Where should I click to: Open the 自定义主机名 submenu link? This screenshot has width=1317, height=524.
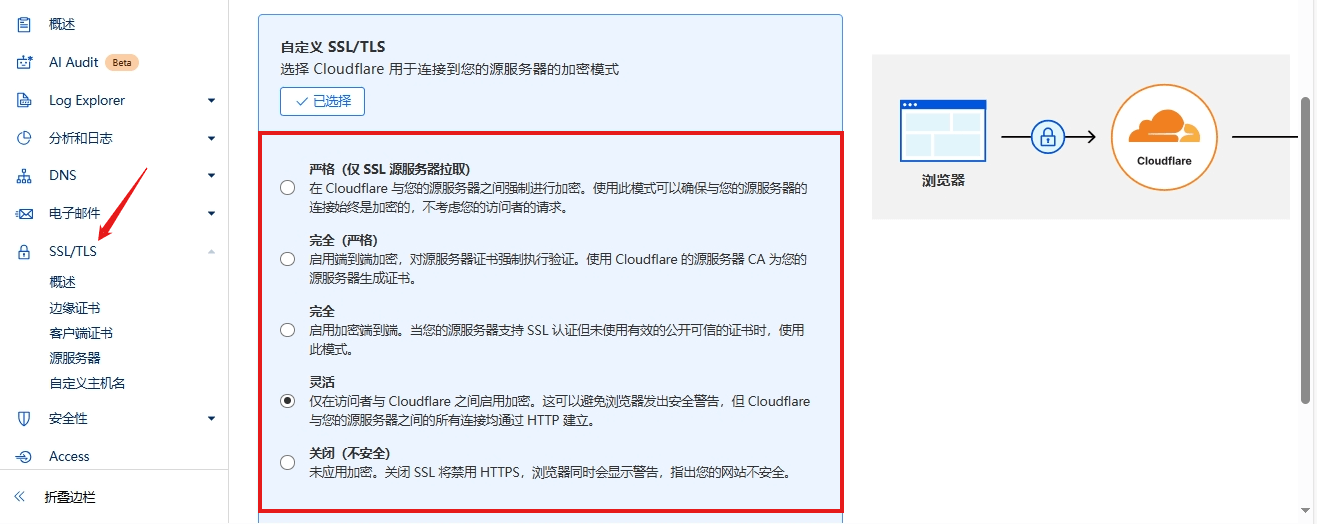point(87,383)
